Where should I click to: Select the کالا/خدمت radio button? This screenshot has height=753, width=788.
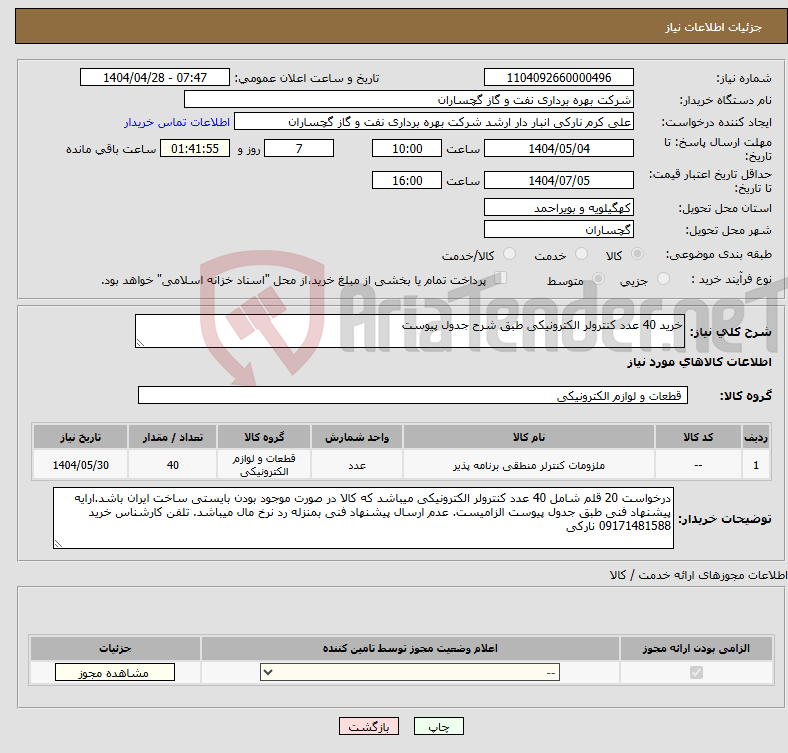pyautogui.click(x=510, y=254)
